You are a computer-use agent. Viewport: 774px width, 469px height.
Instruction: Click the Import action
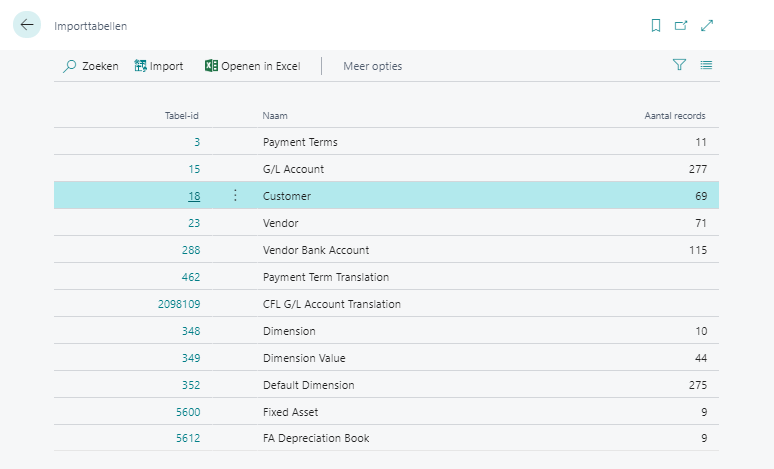pos(159,66)
